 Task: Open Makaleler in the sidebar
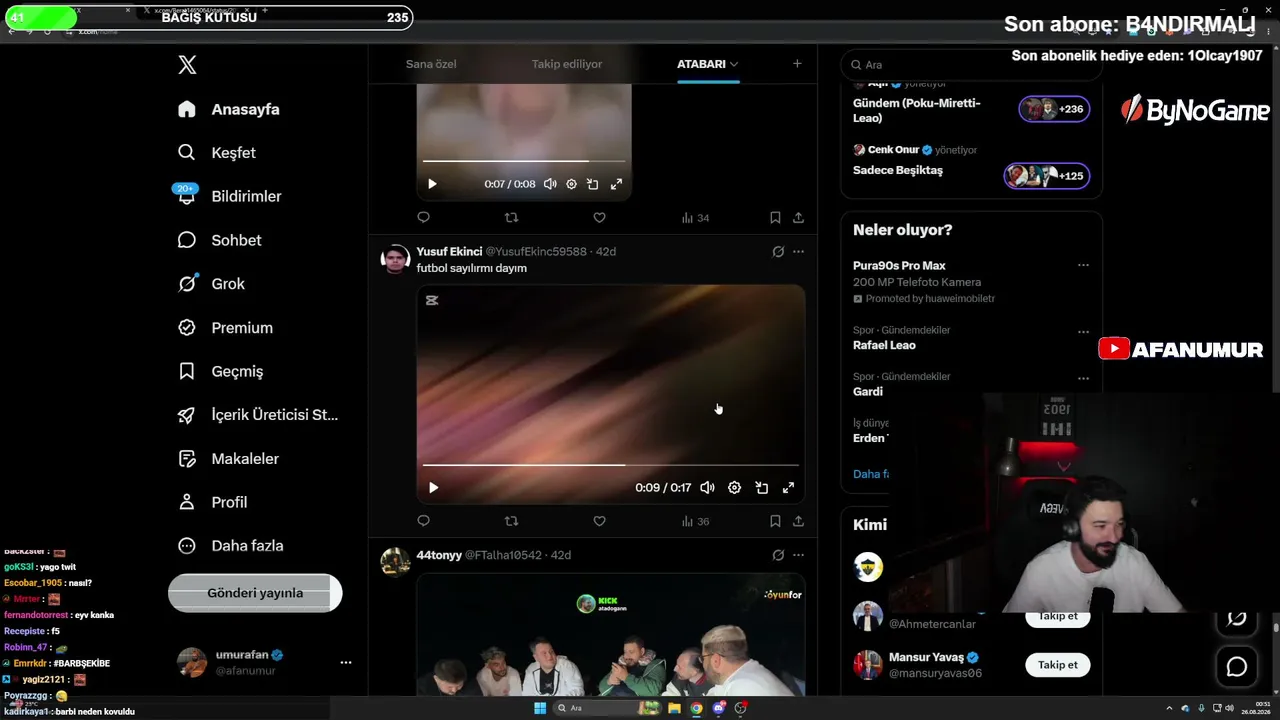[228, 459]
